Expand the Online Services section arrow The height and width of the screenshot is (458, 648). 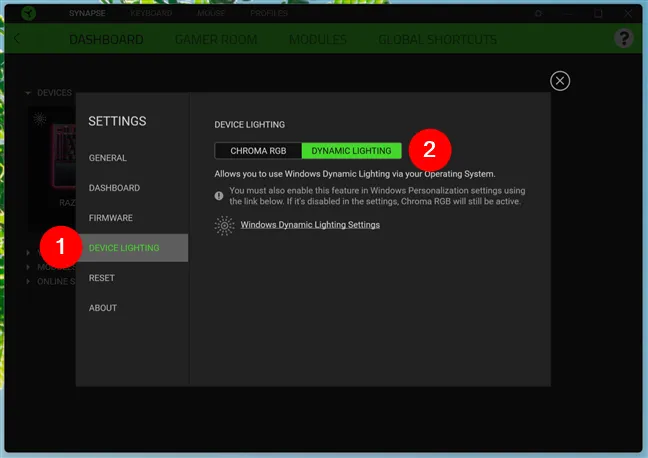pyautogui.click(x=28, y=282)
